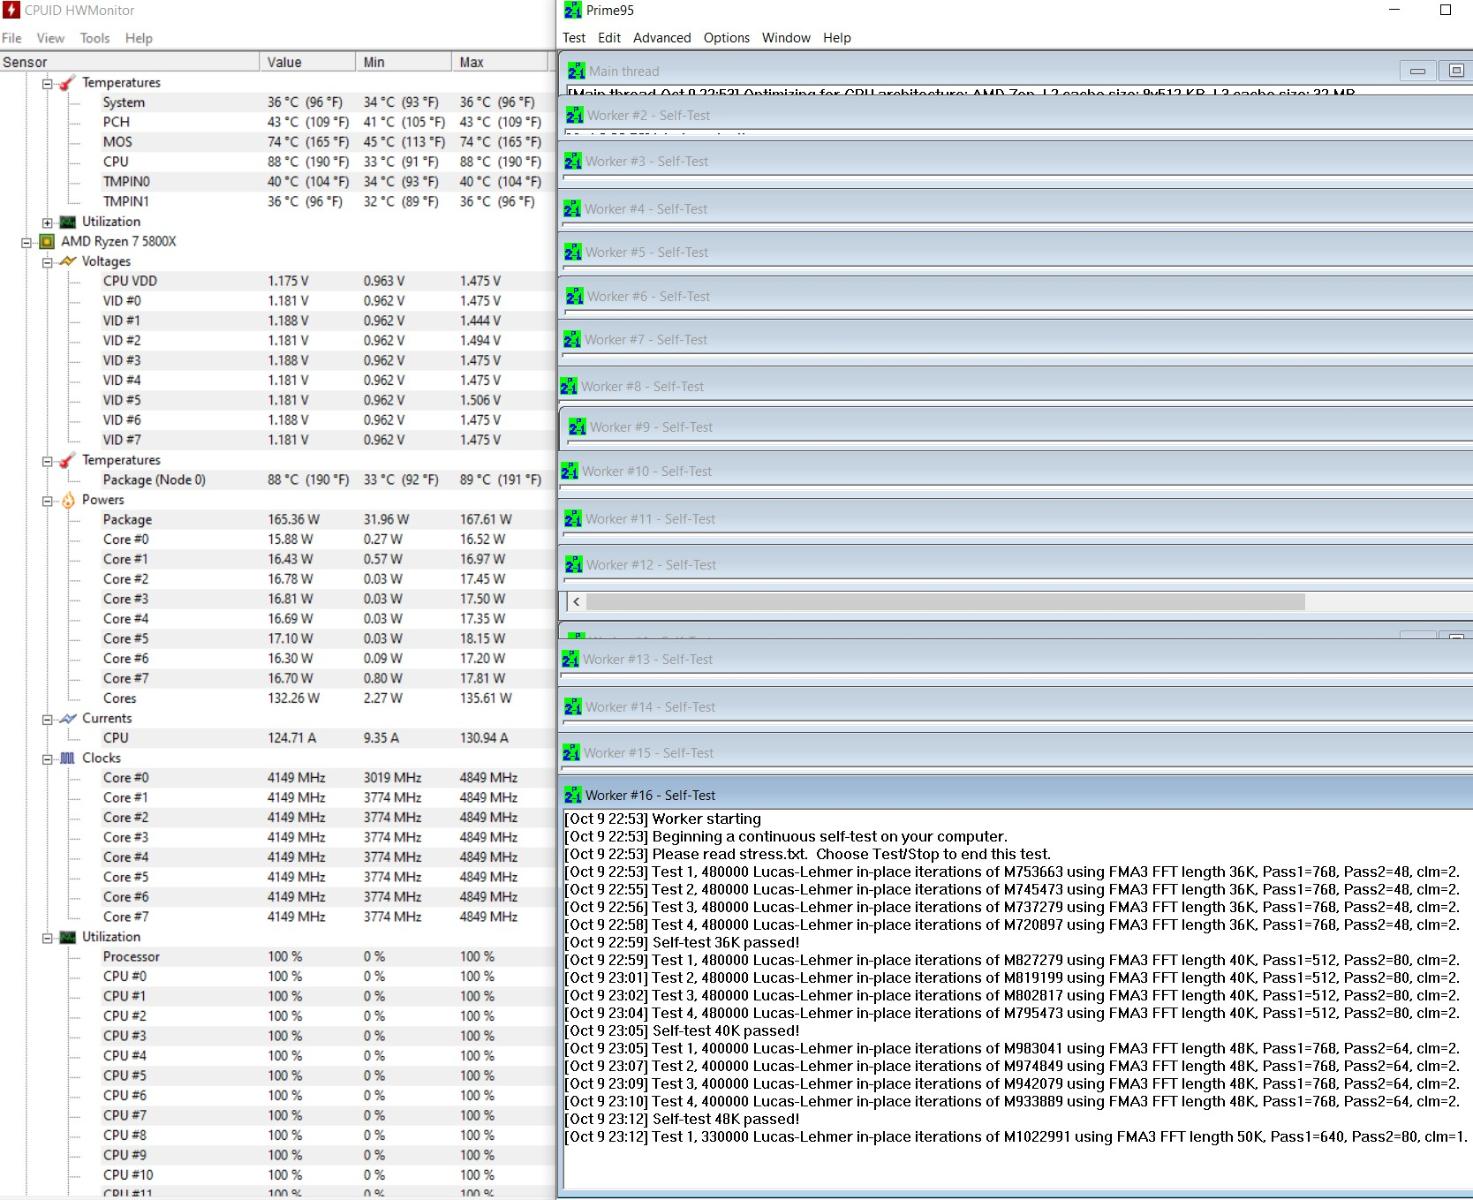Click the Worker #15 window icon
This screenshot has height=1200, width=1473.
(x=572, y=753)
